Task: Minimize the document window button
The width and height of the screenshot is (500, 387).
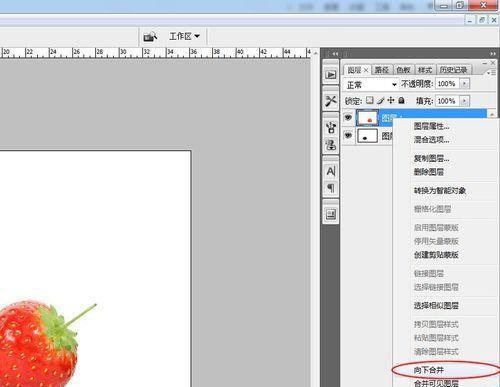Action: (470, 20)
